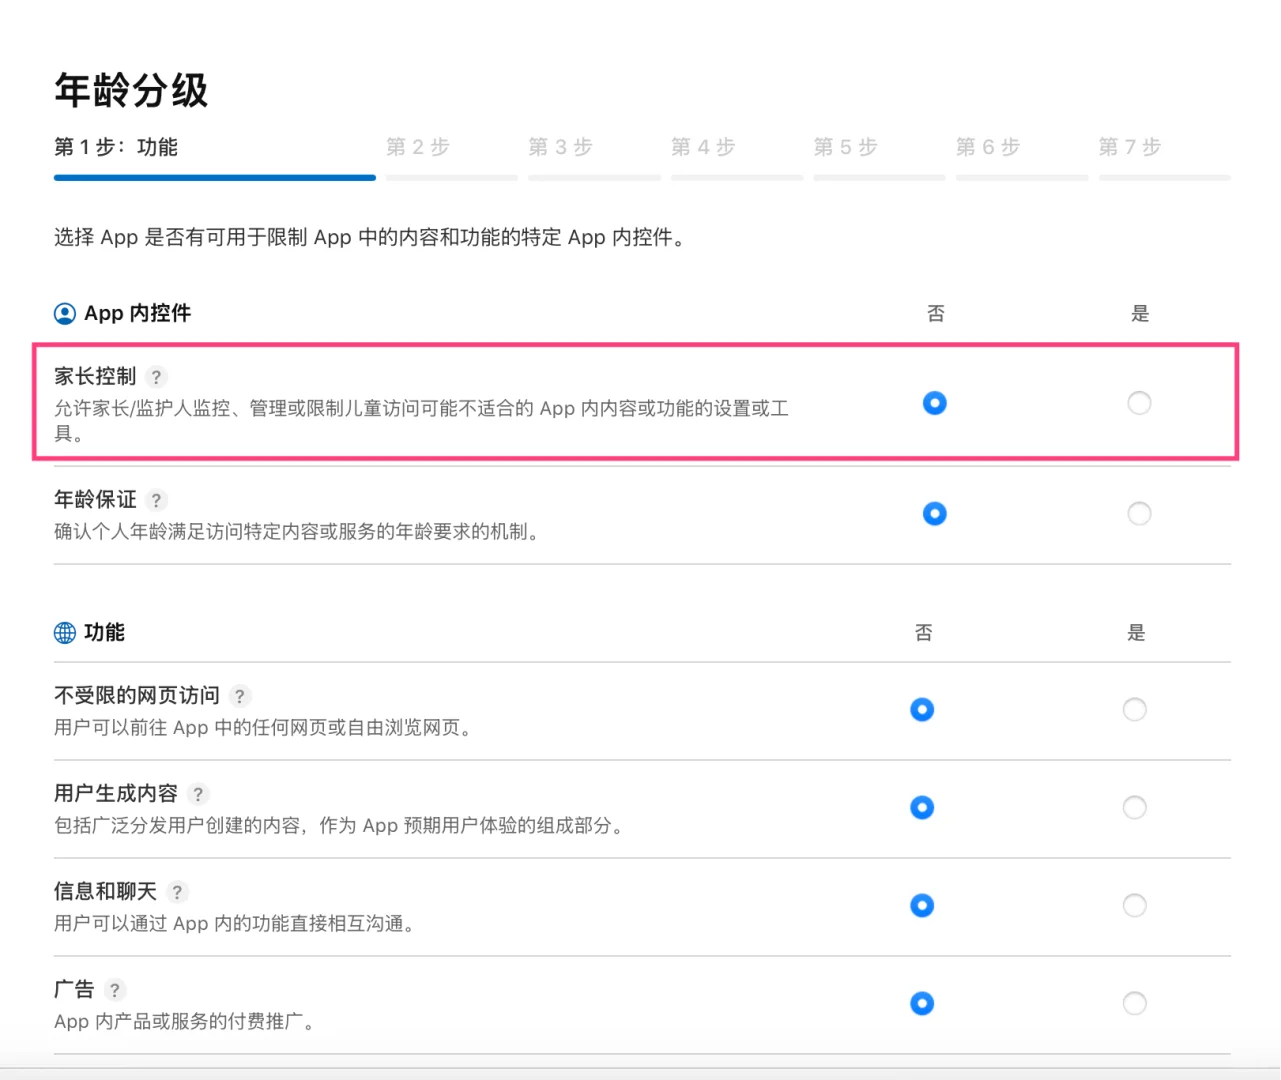Go to the 第 3 步 step
This screenshot has width=1281, height=1080.
(560, 147)
